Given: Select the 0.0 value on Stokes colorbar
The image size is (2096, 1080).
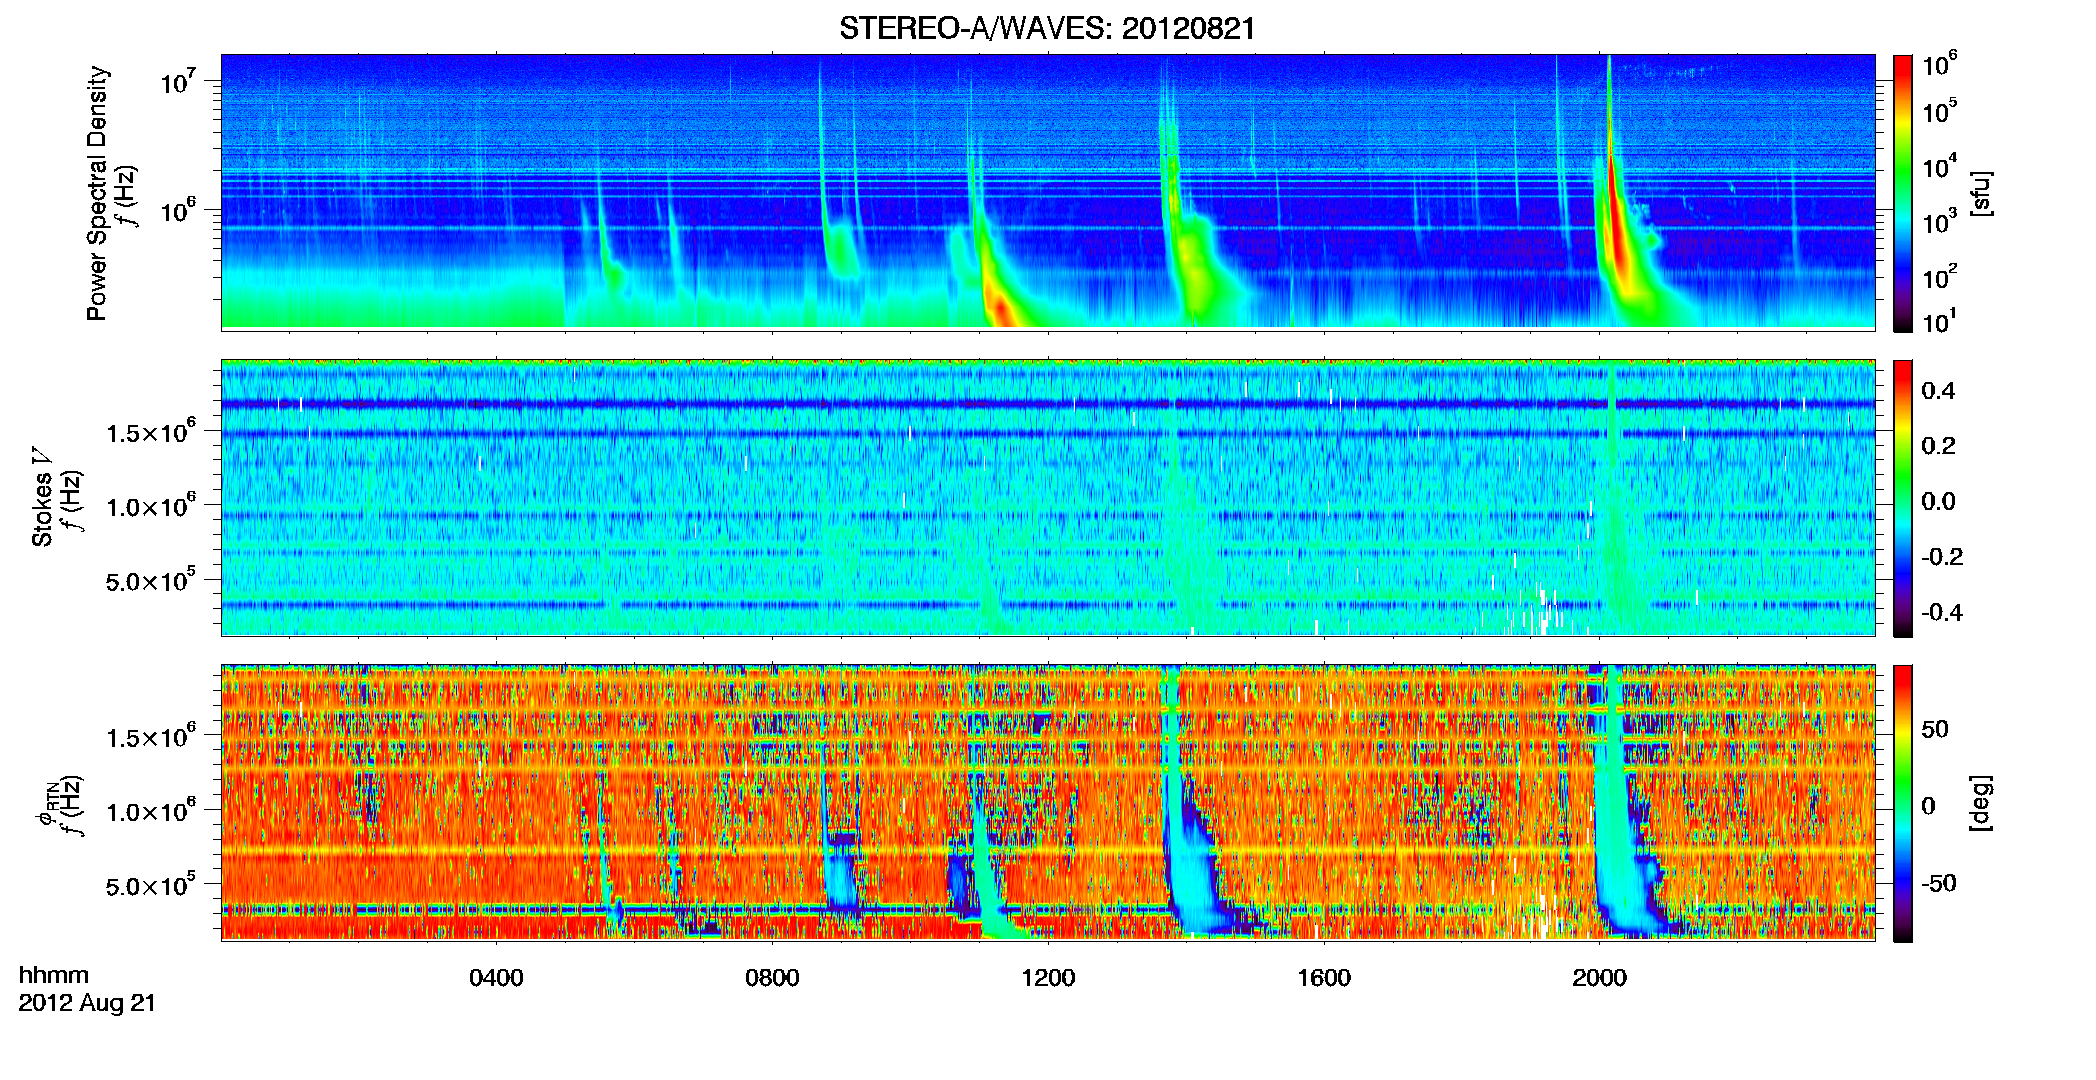Looking at the screenshot, I should 1938,501.
